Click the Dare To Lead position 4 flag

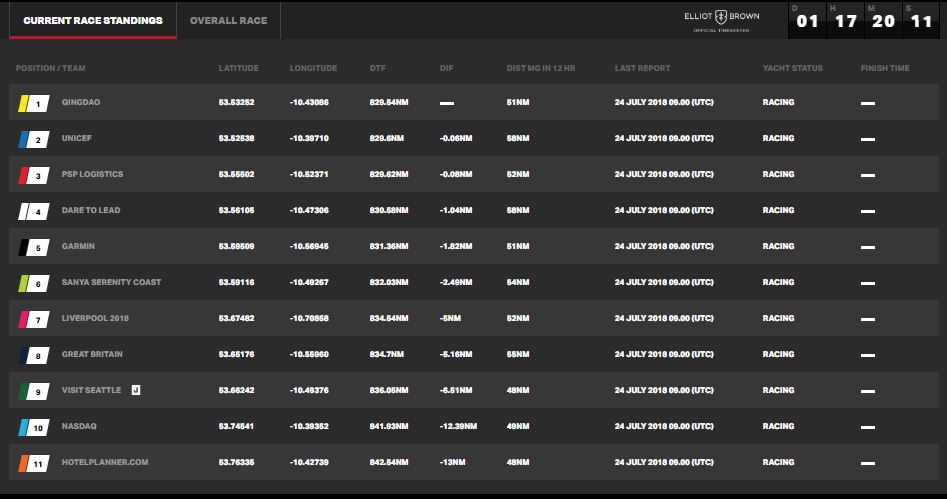[x=34, y=211]
